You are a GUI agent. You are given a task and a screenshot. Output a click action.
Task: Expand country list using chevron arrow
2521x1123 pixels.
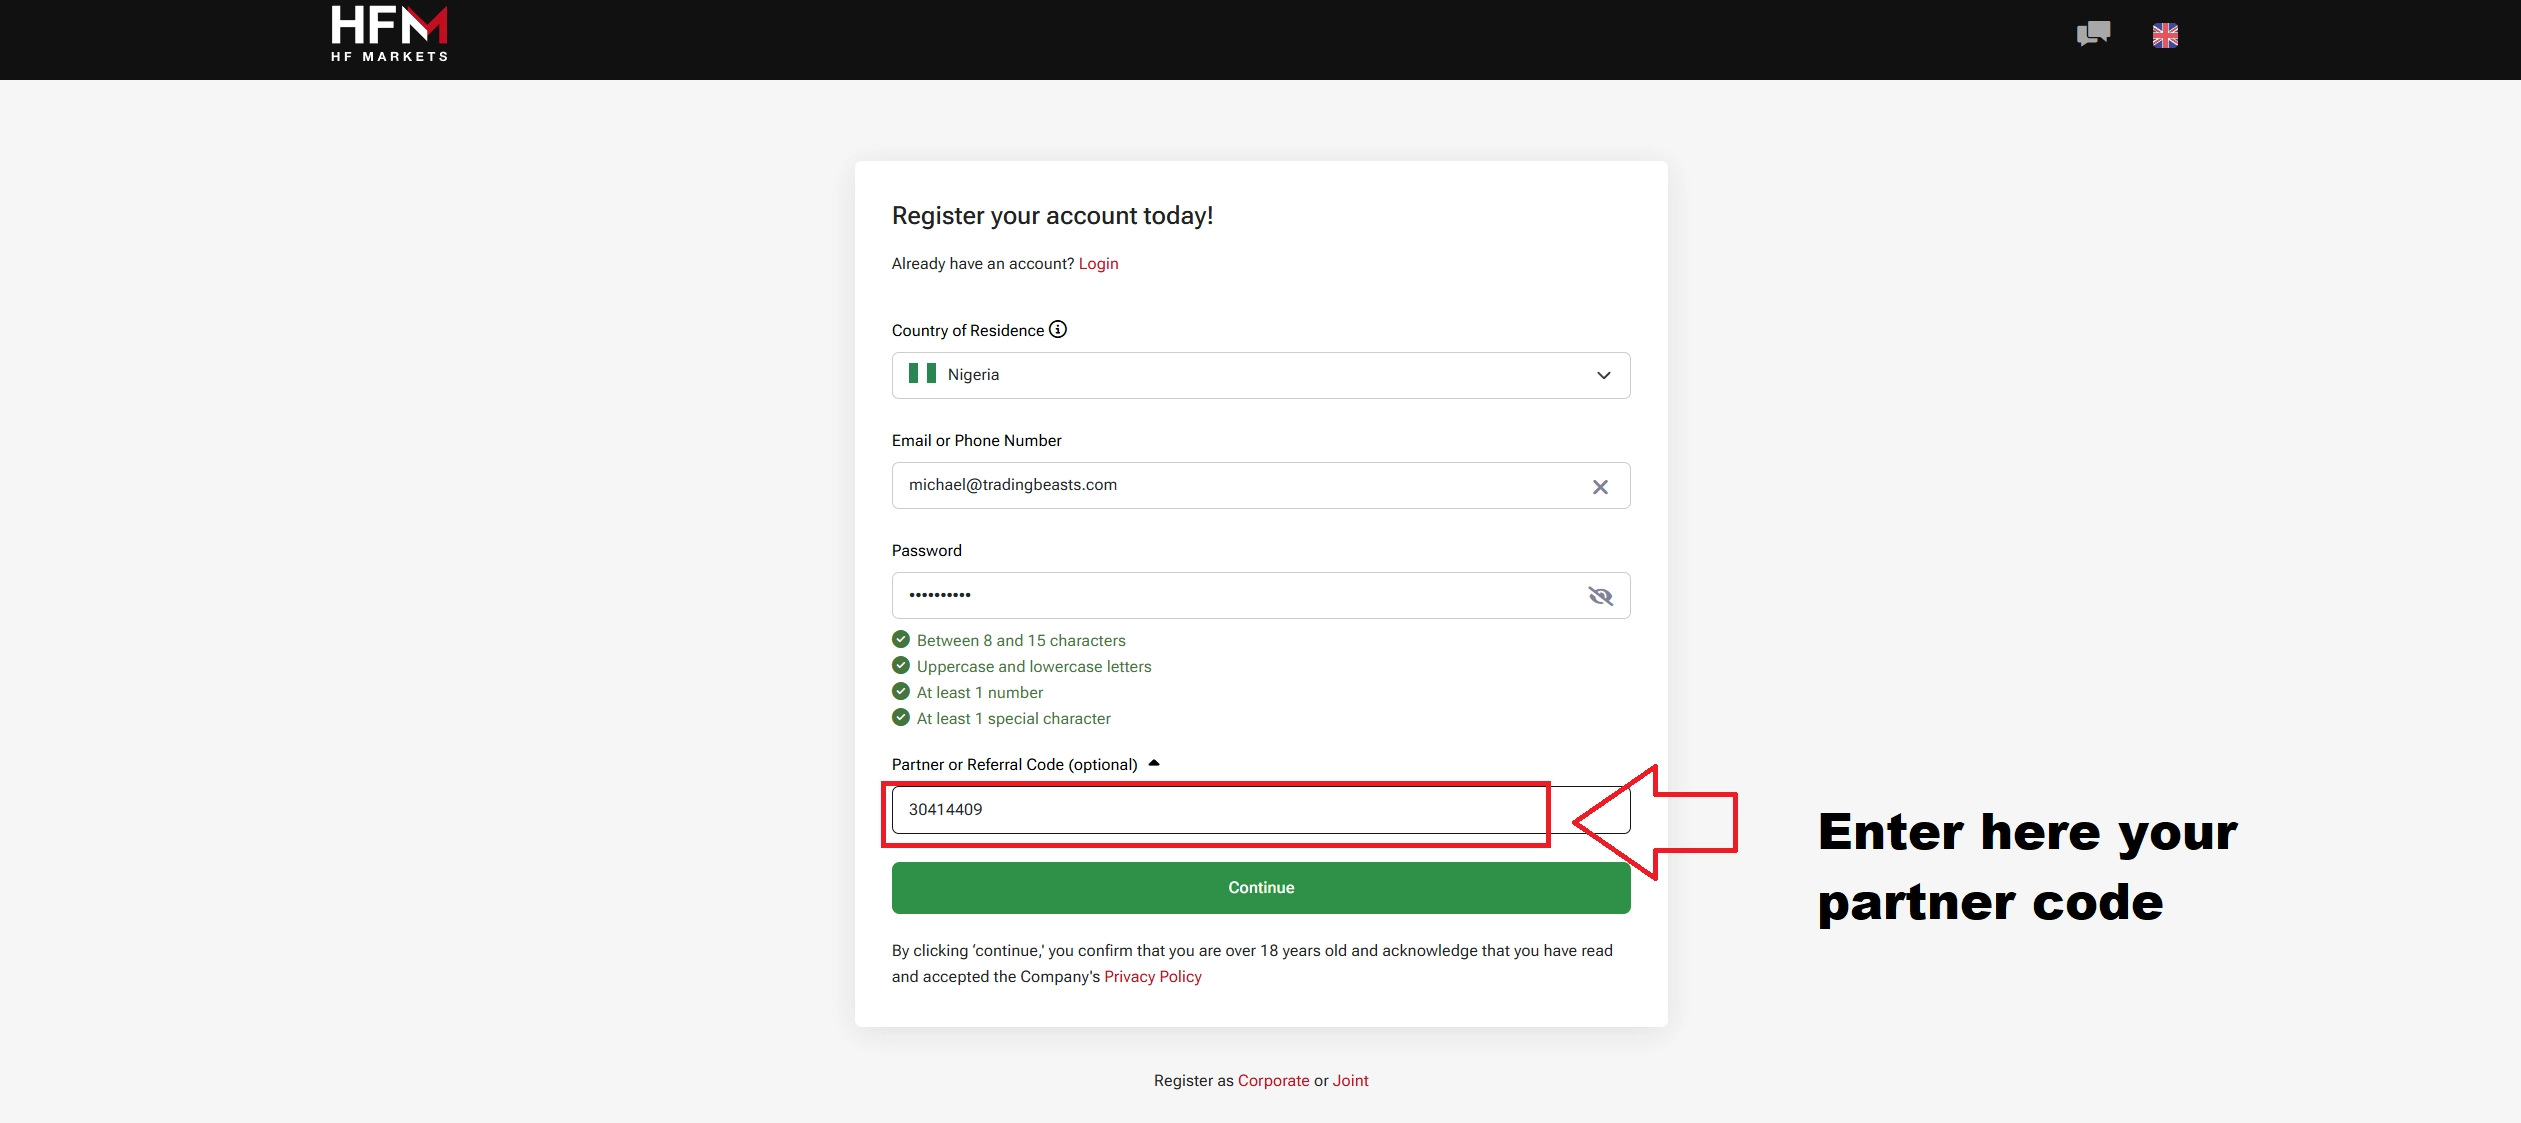(1604, 375)
